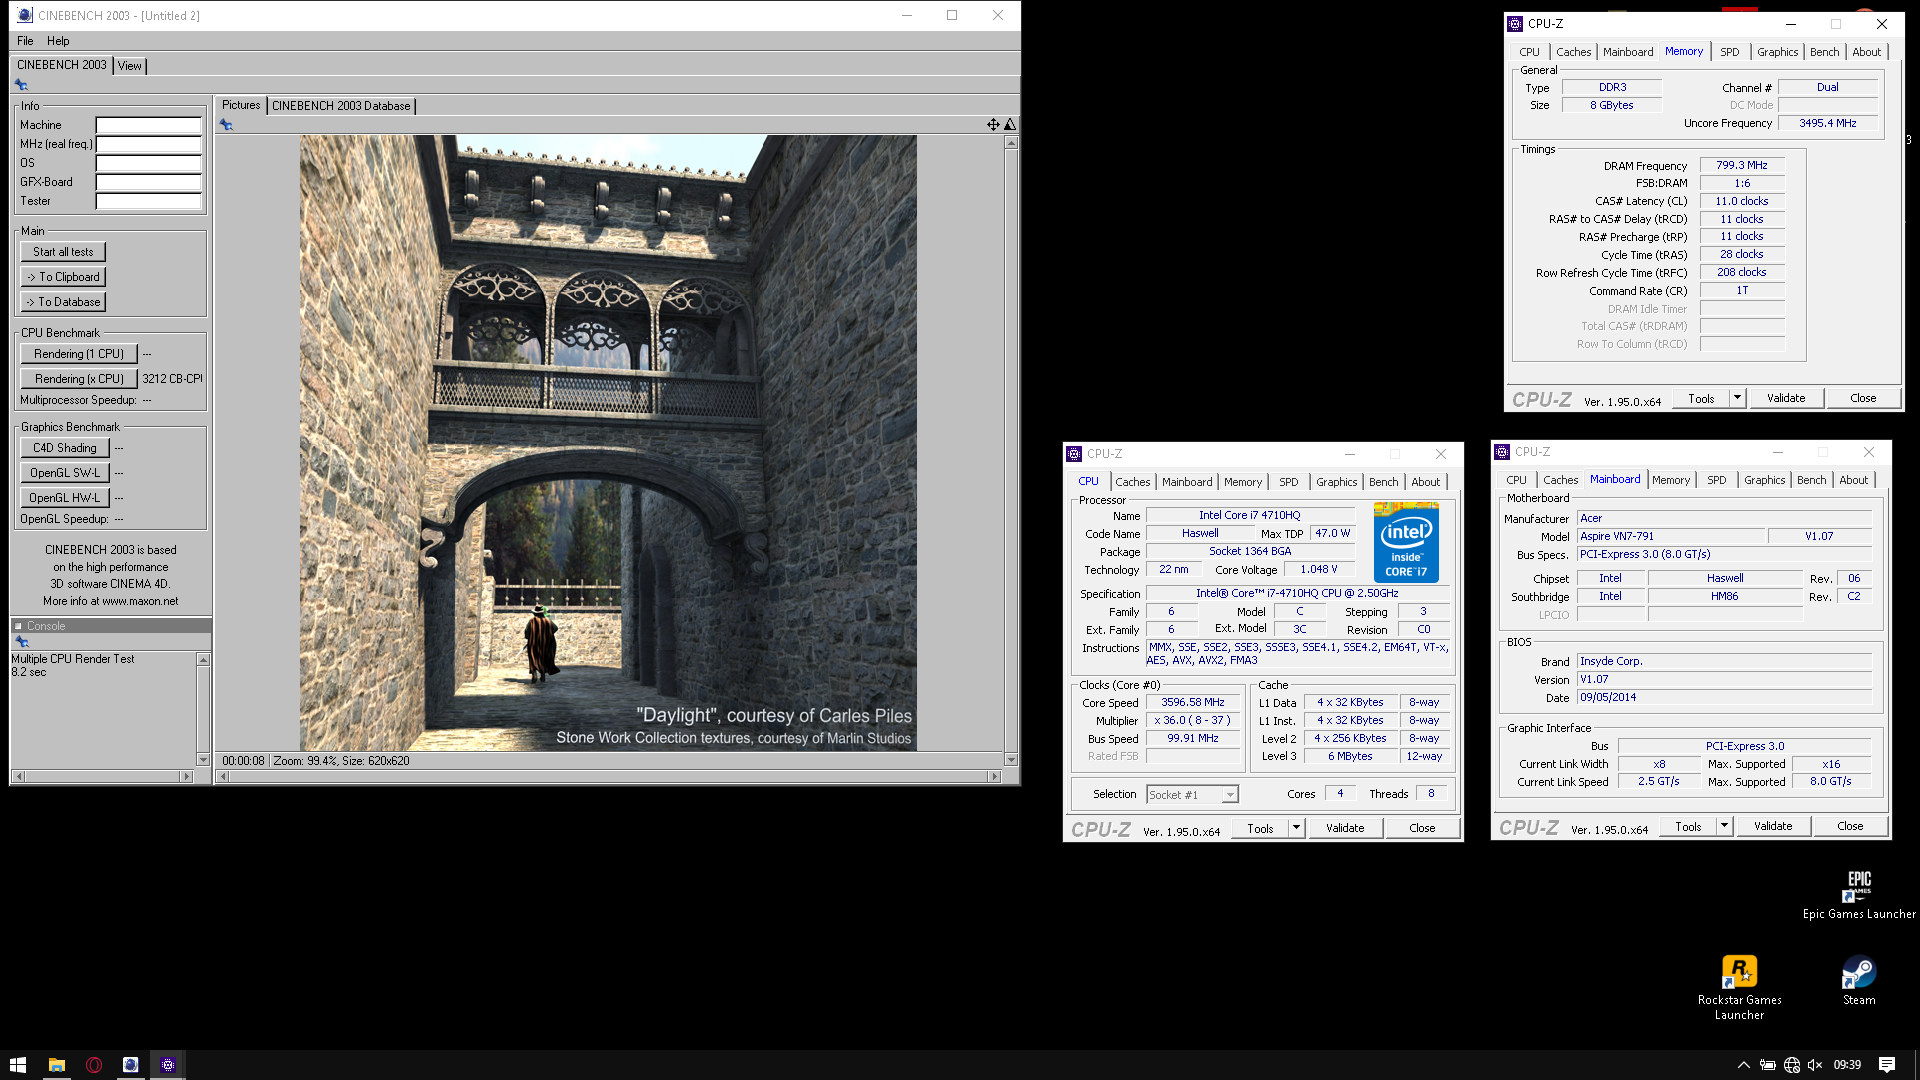Open the SPD tab in the CPU-Z Memory window
Image resolution: width=1920 pixels, height=1080 pixels.
coord(1730,52)
